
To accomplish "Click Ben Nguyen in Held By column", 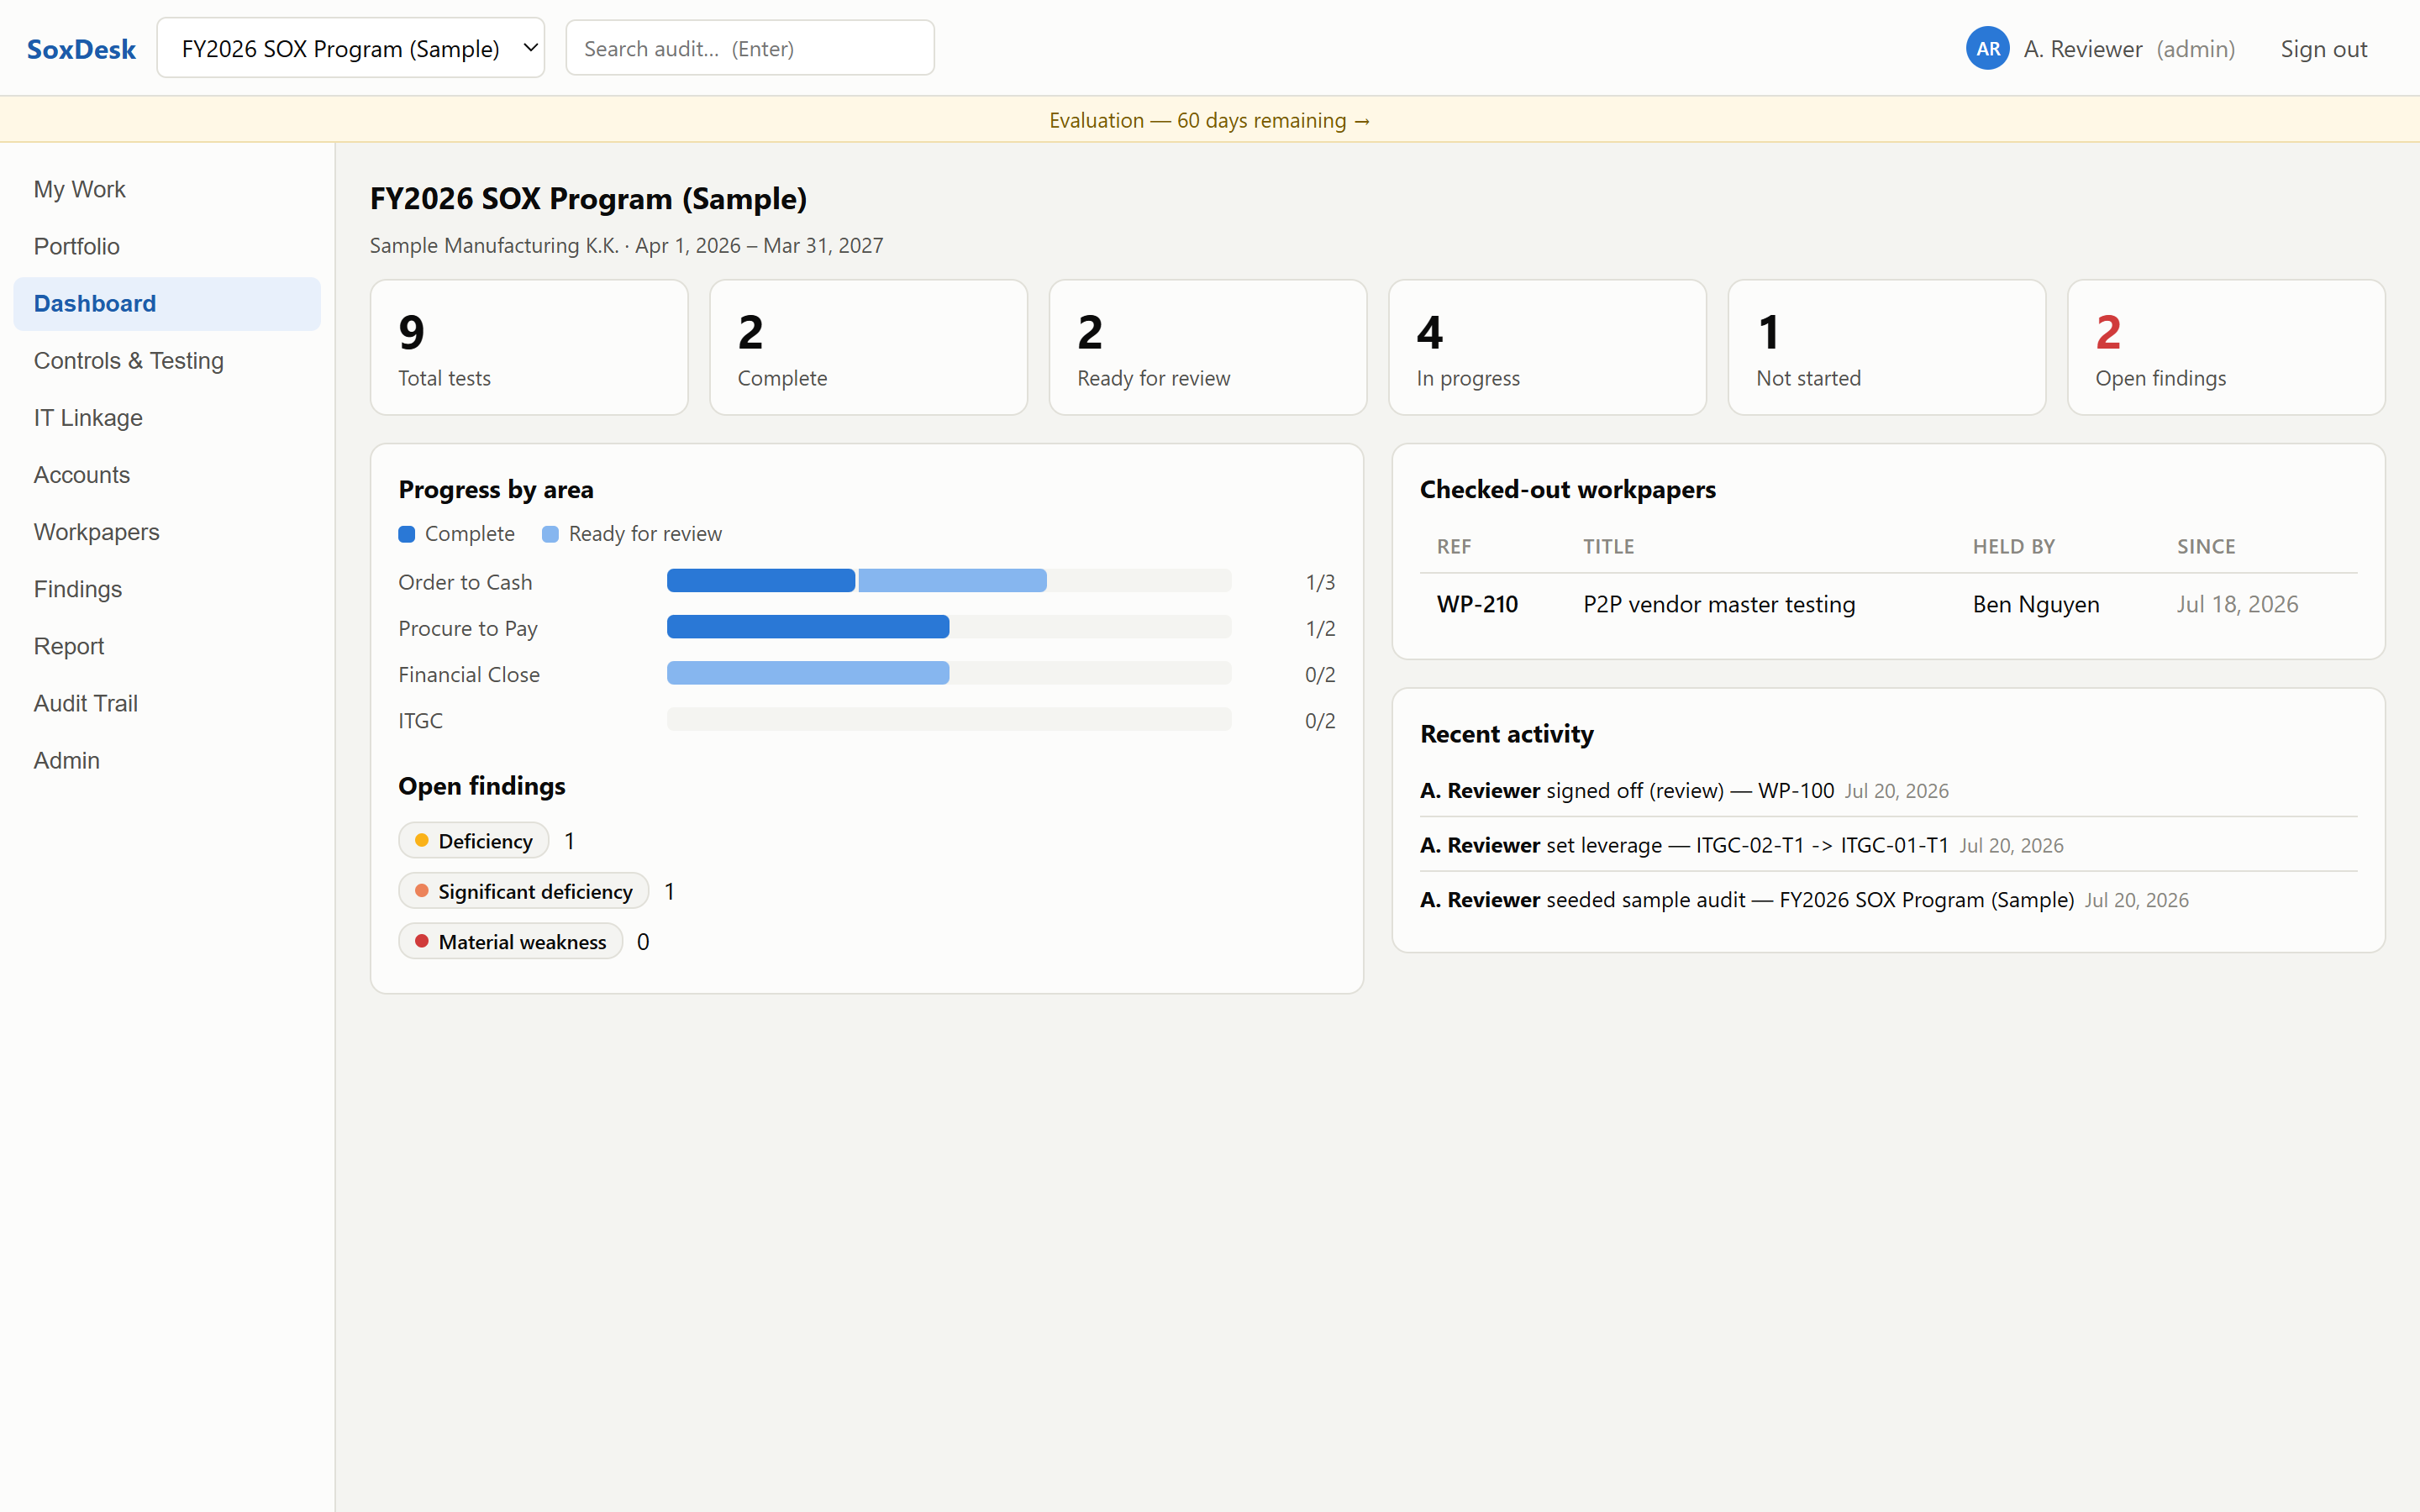I will [x=2036, y=604].
